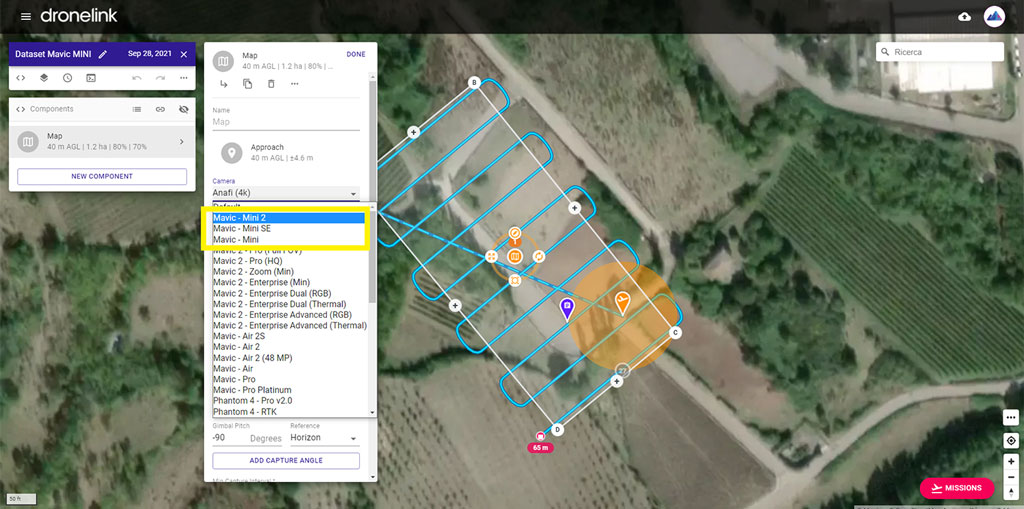
Task: Choose Mavic 2 - Zoom (Min) in the list
Action: (253, 272)
